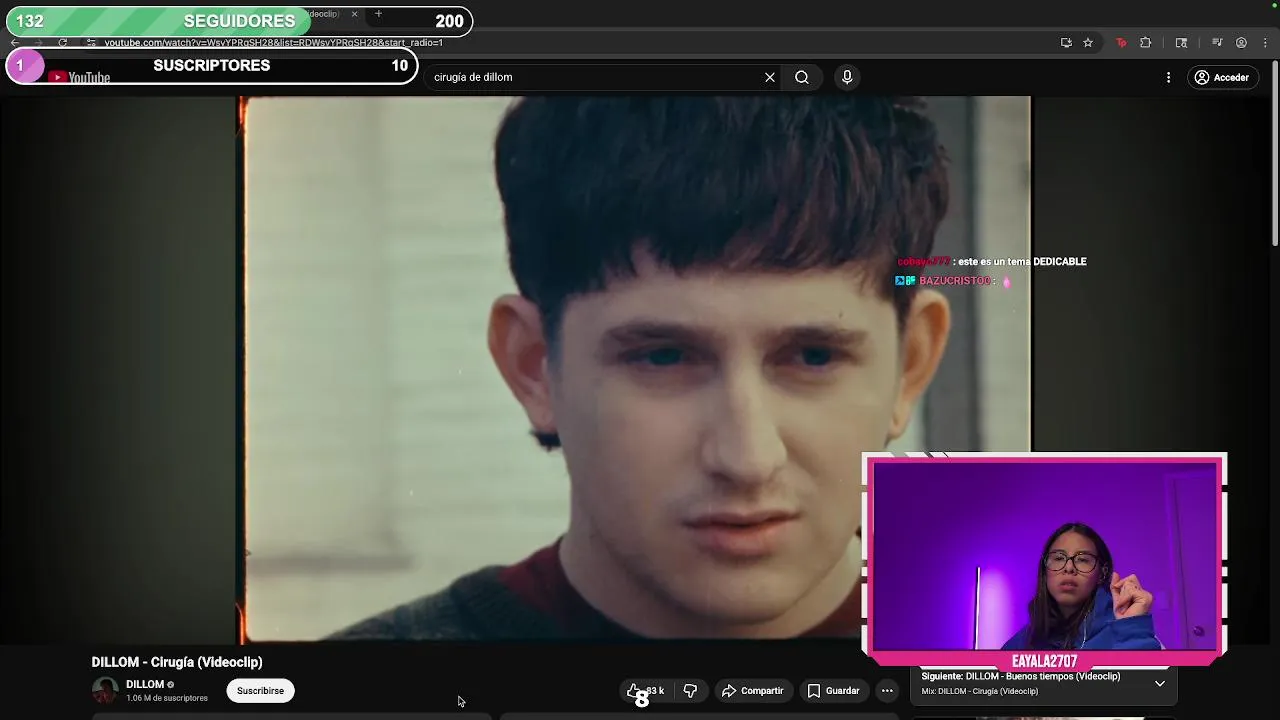Open the DILLOM channel name link

click(145, 684)
